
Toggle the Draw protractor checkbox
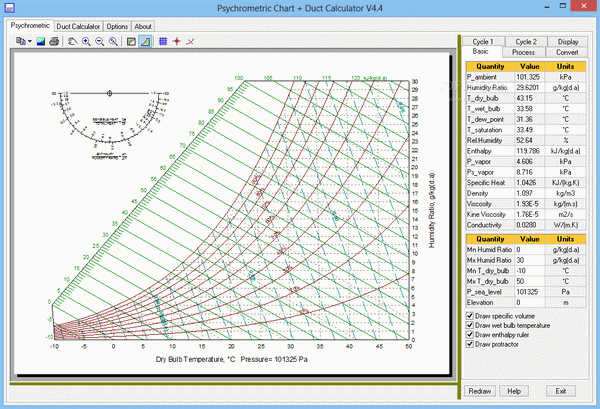pos(471,345)
